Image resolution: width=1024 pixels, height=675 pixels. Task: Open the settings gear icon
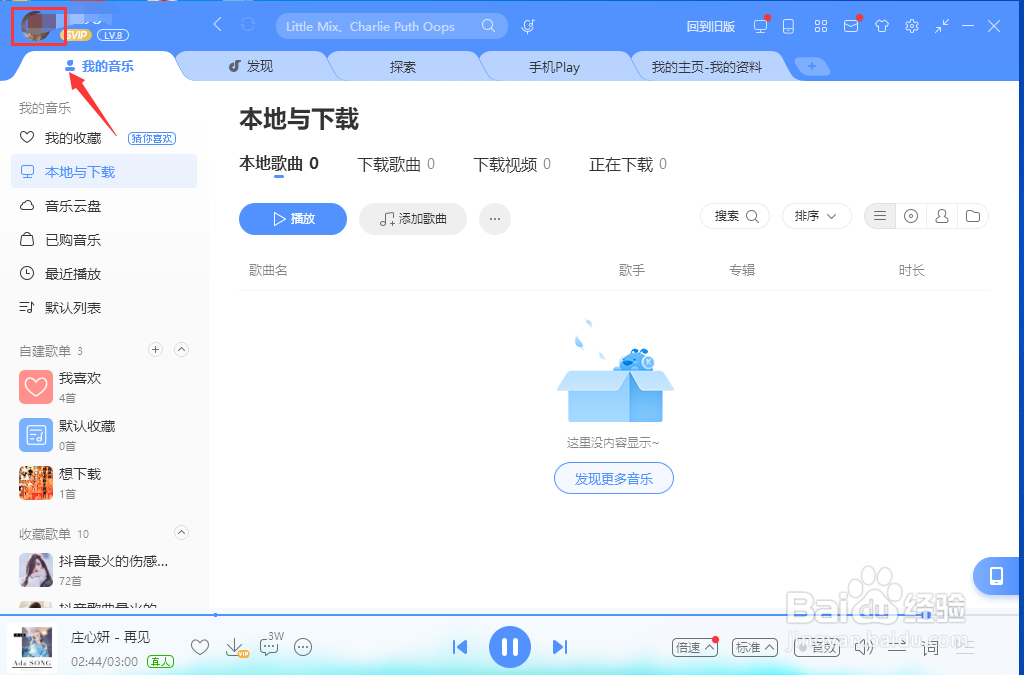pyautogui.click(x=912, y=26)
